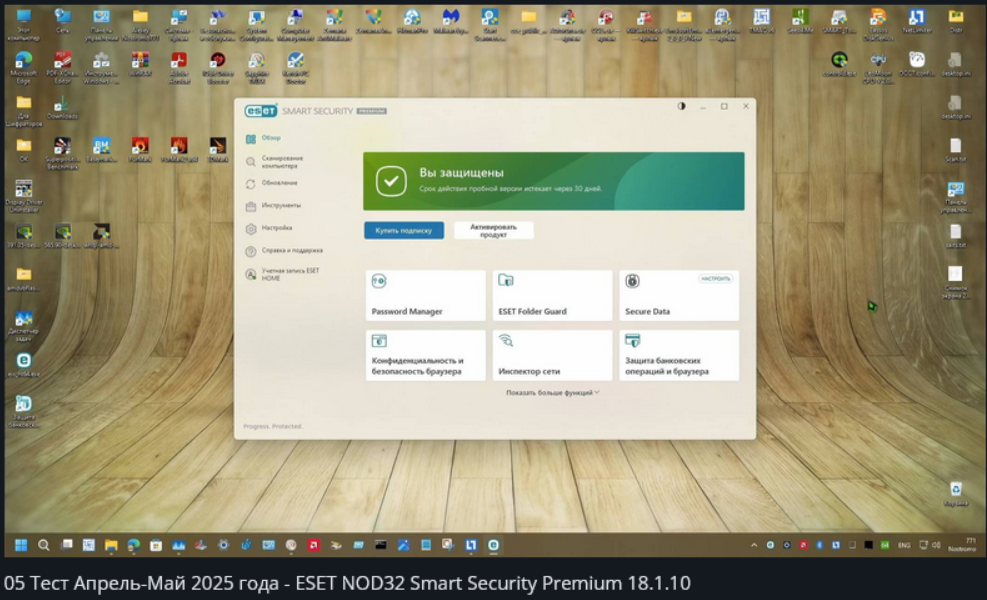Open the Downloads desktop shortcut

(62, 107)
